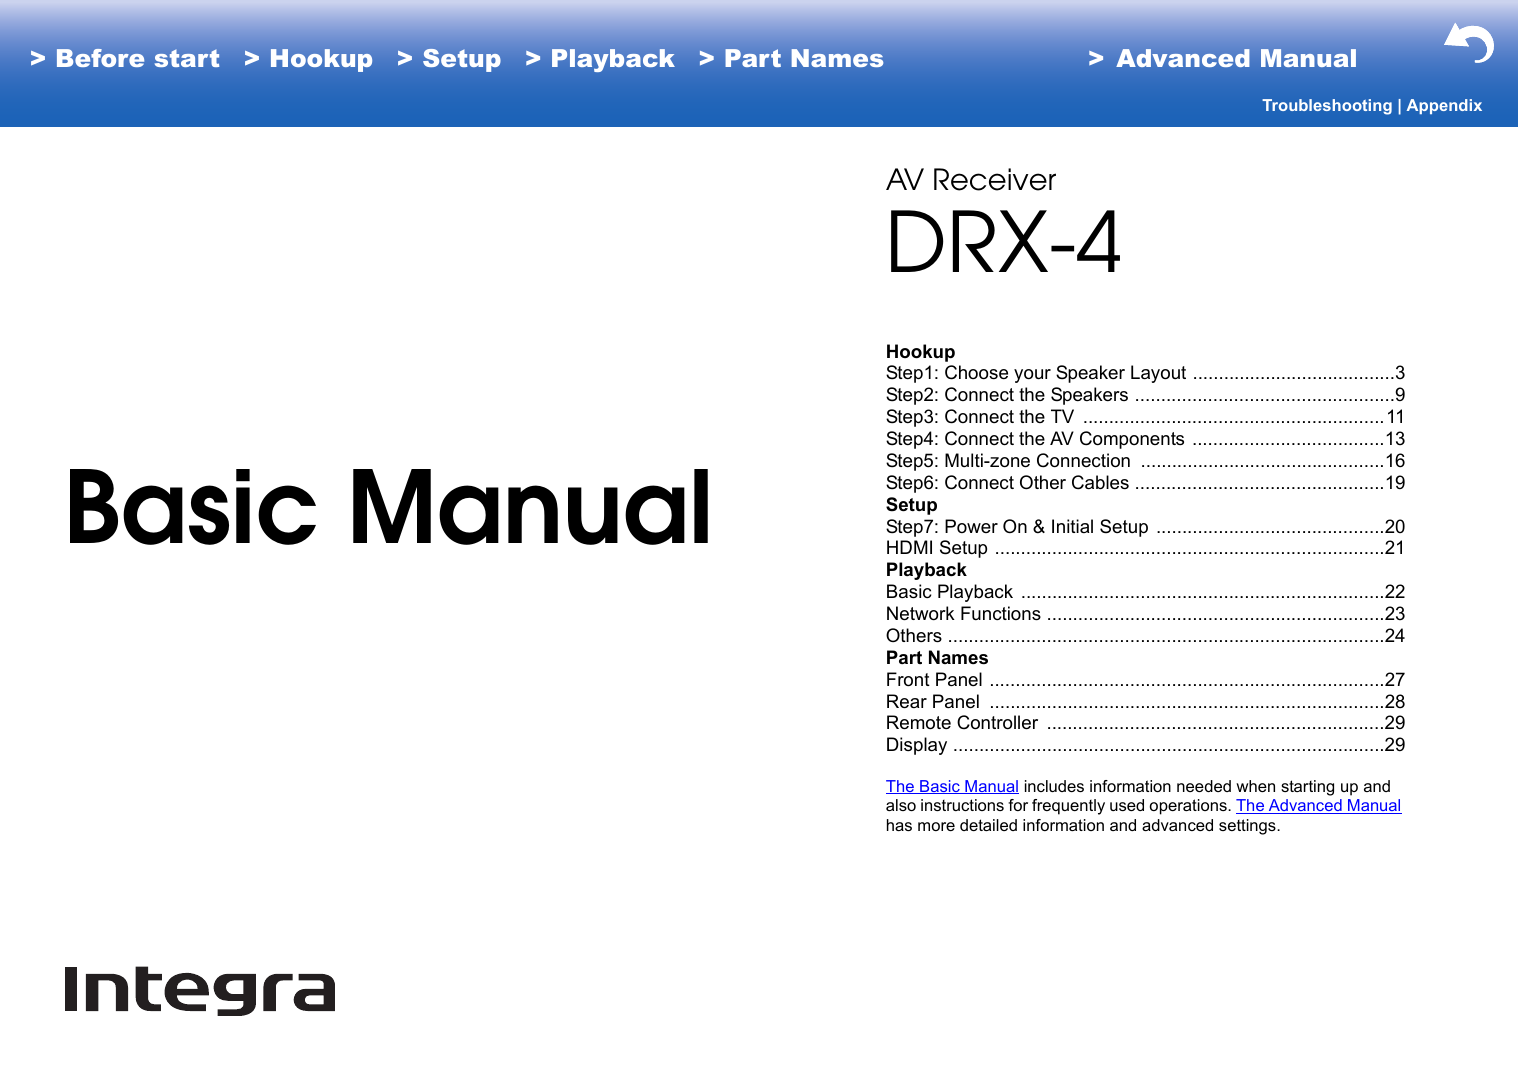
Task: Click the AV Receiver label
Action: (971, 180)
